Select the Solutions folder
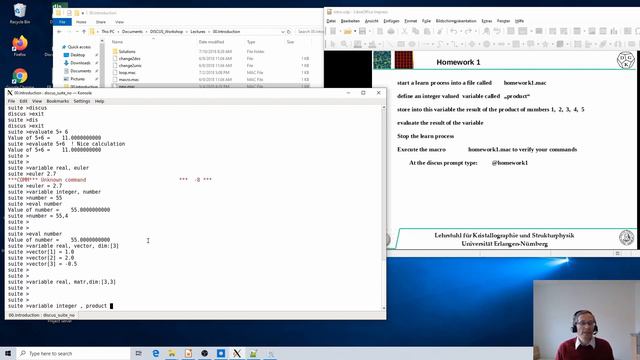Screen dimensions: 640x360 [127, 52]
